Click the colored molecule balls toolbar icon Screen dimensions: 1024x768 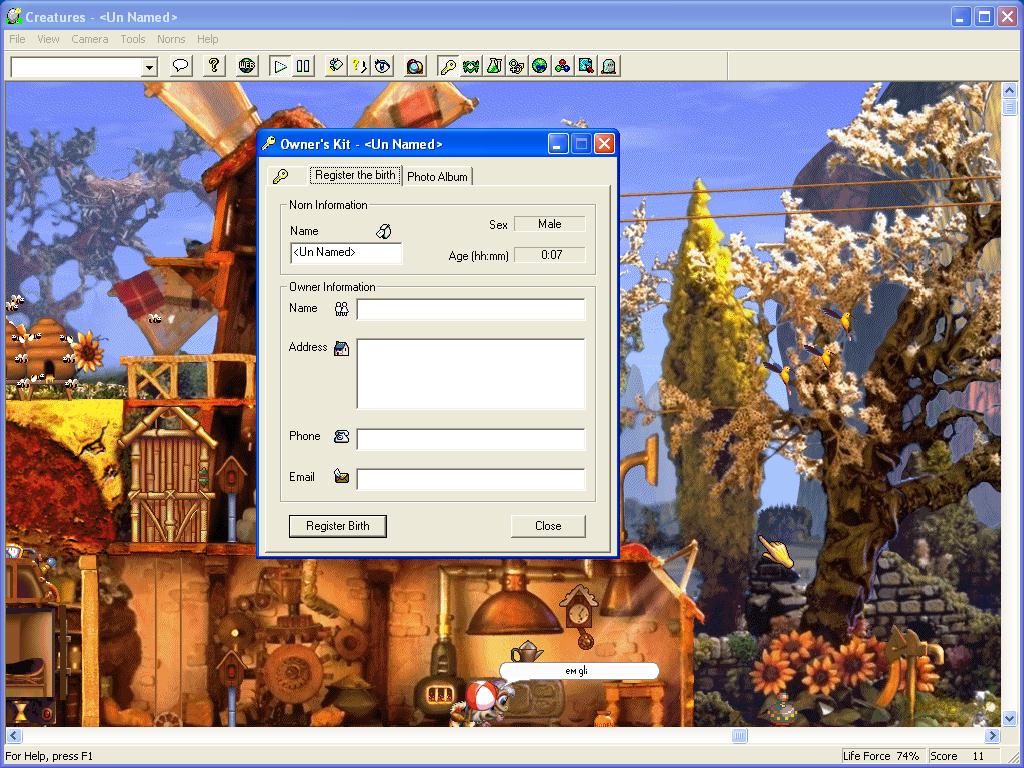point(562,66)
